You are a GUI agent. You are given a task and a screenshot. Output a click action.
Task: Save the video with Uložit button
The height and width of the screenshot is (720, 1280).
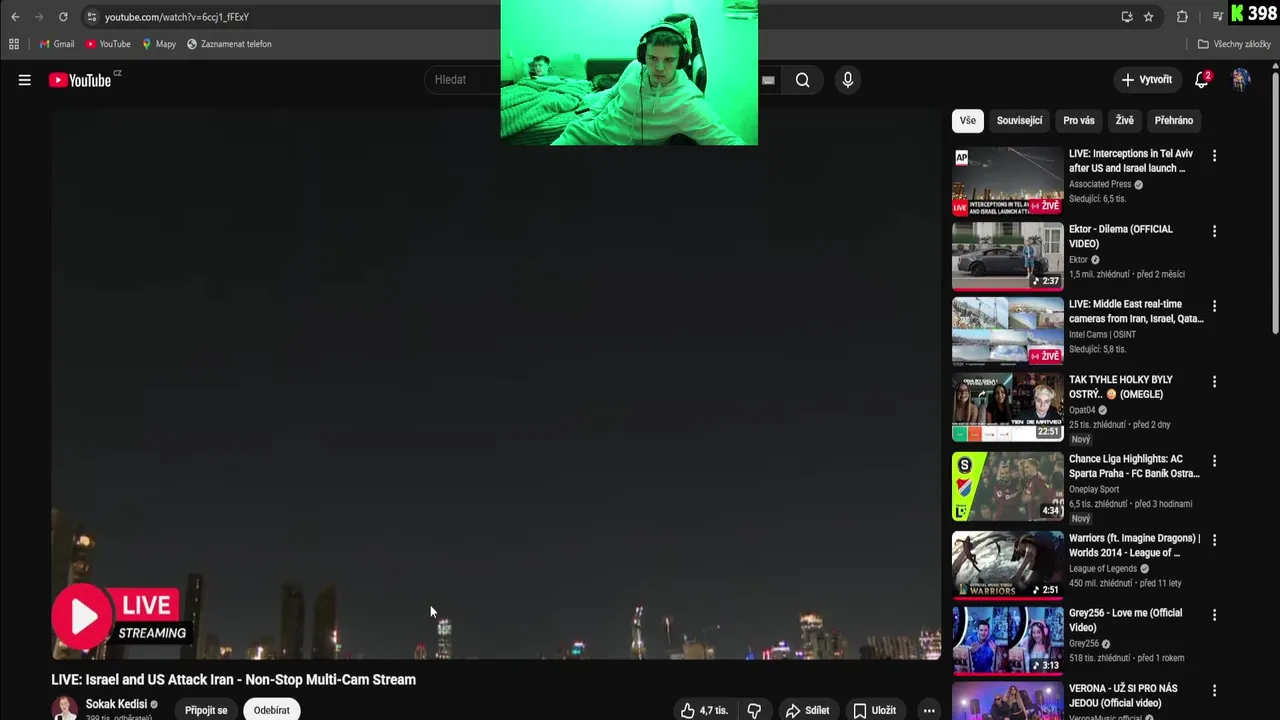[874, 710]
